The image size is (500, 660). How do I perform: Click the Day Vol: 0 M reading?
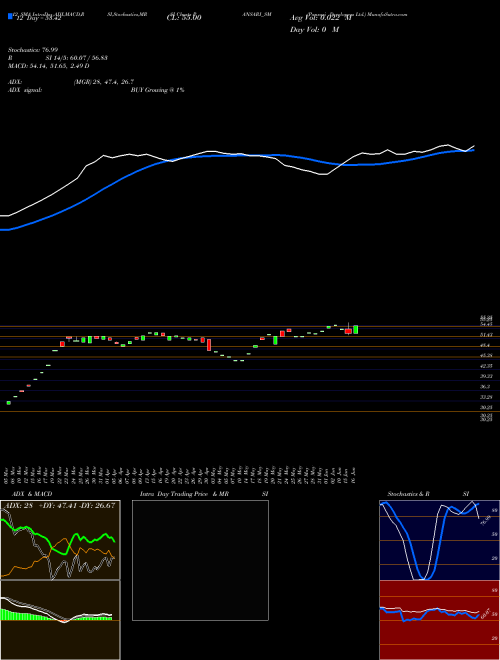314,30
